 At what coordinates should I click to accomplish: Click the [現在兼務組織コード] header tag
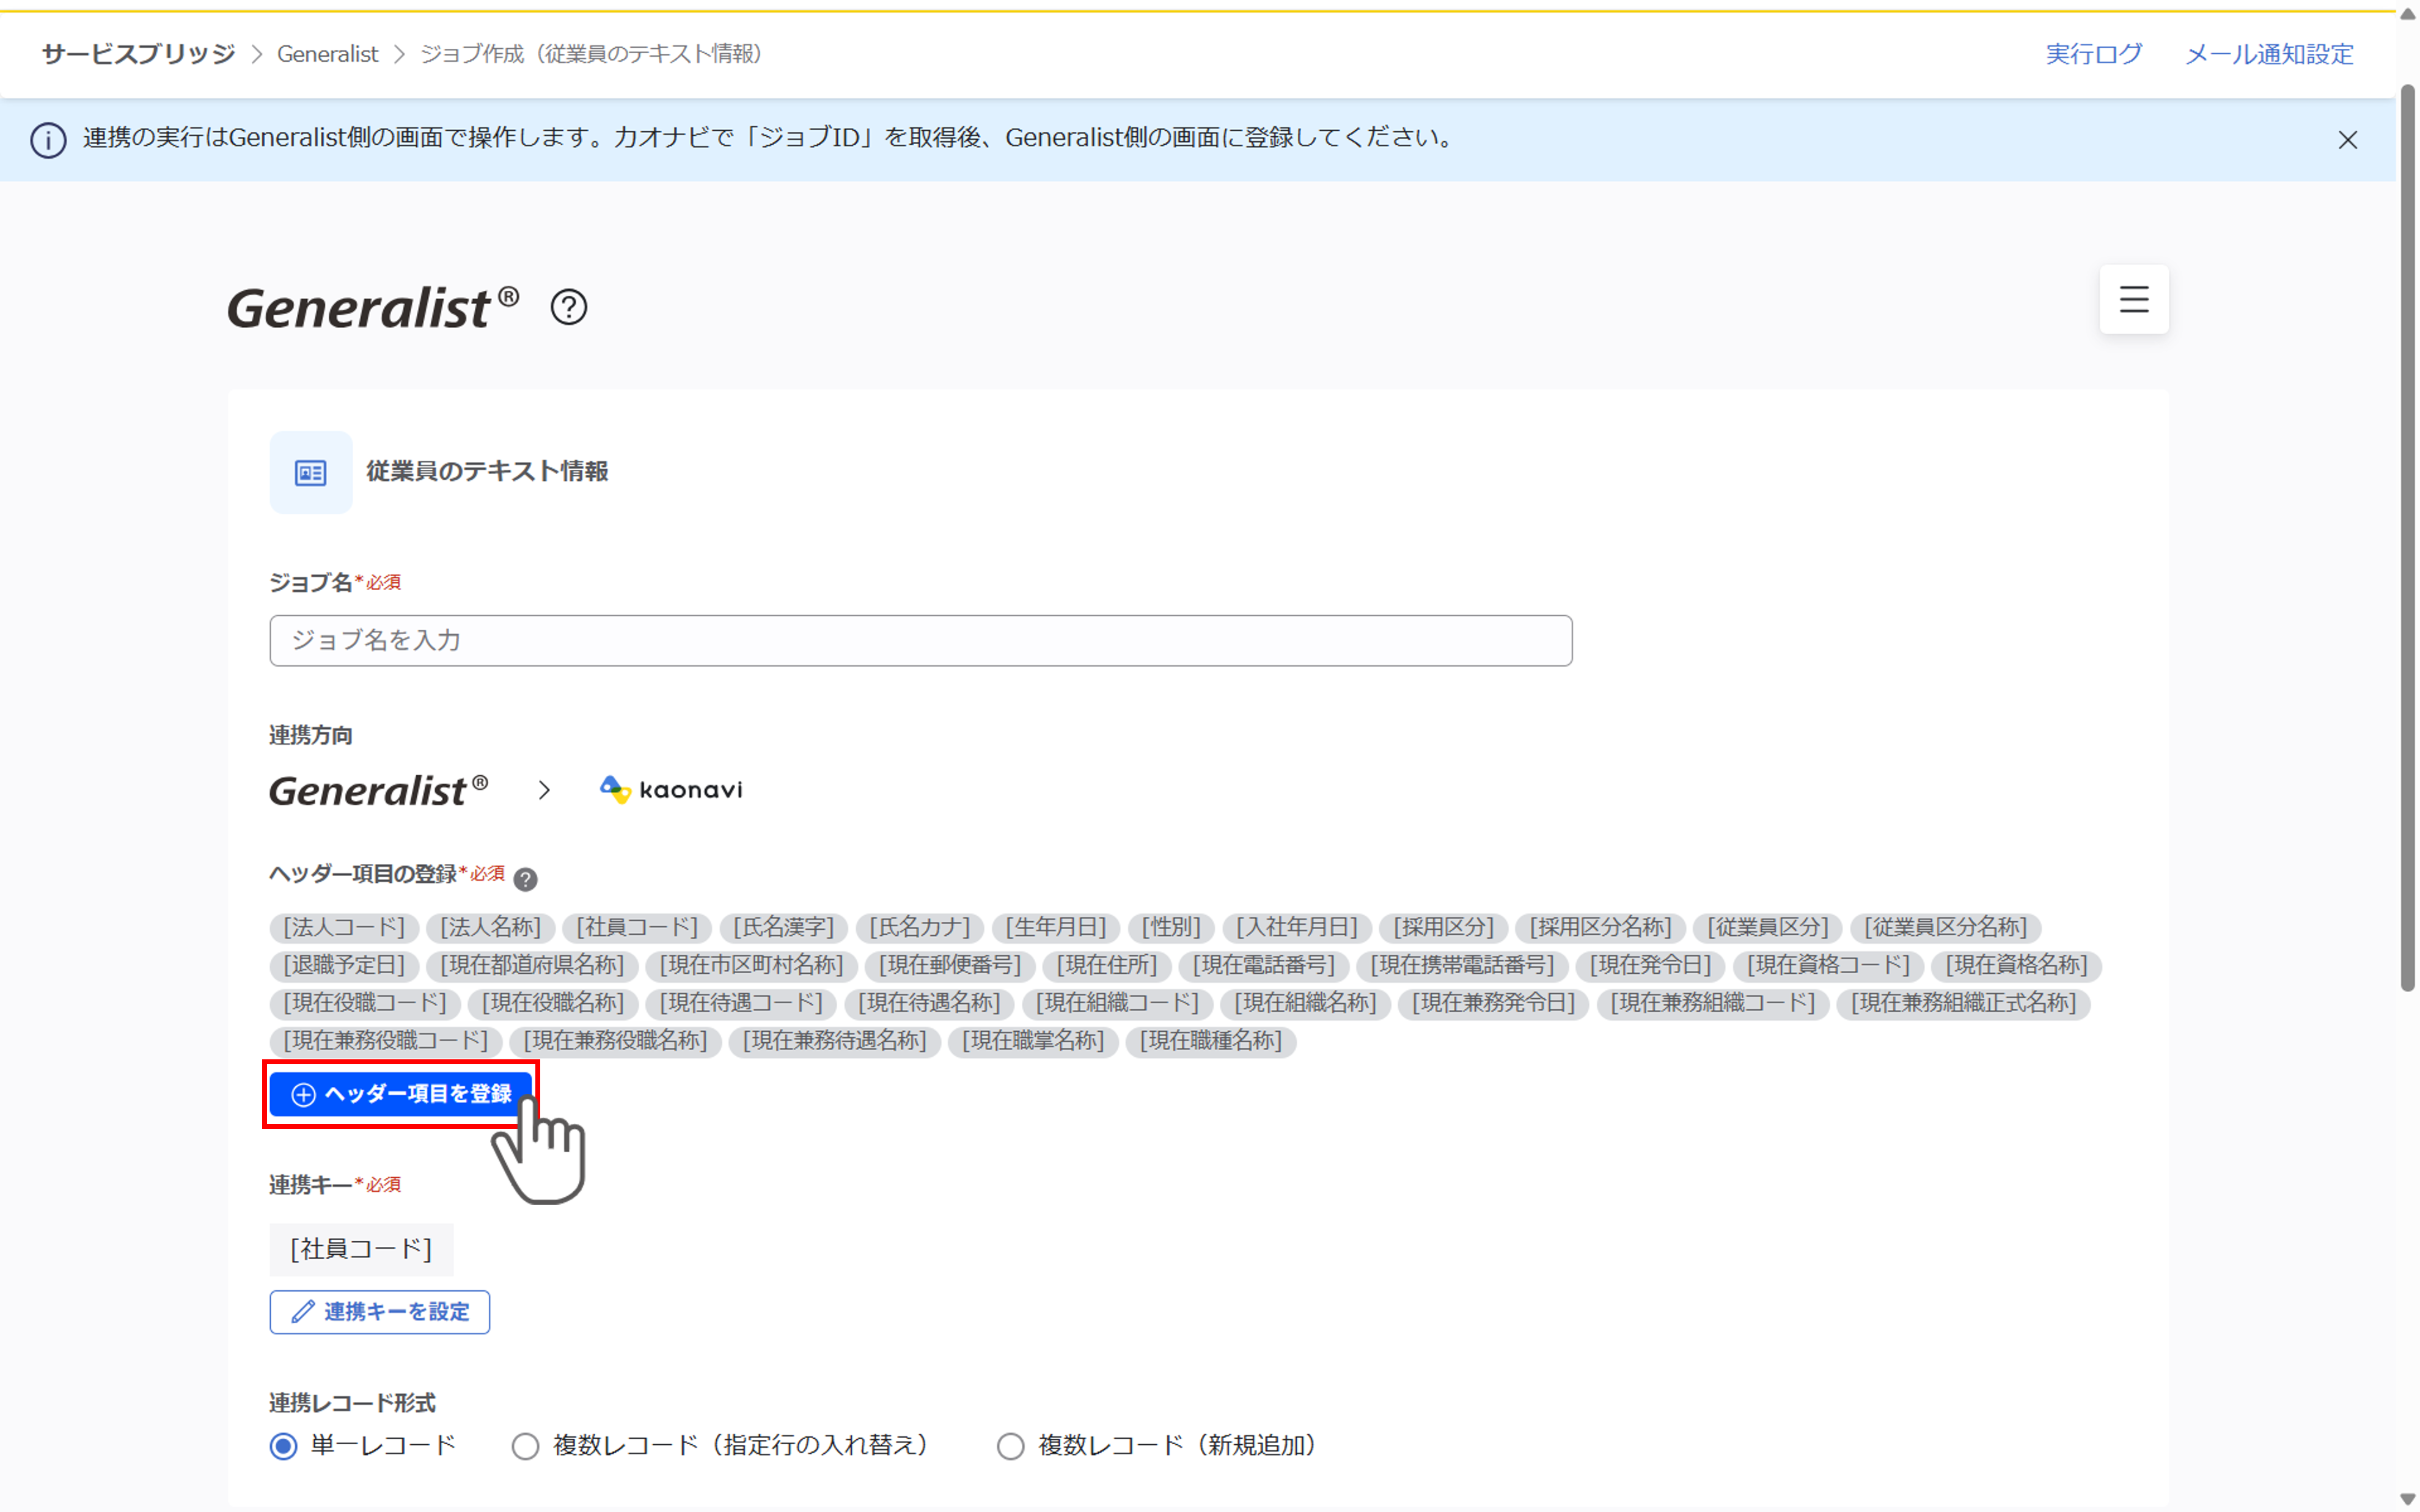1712,1003
